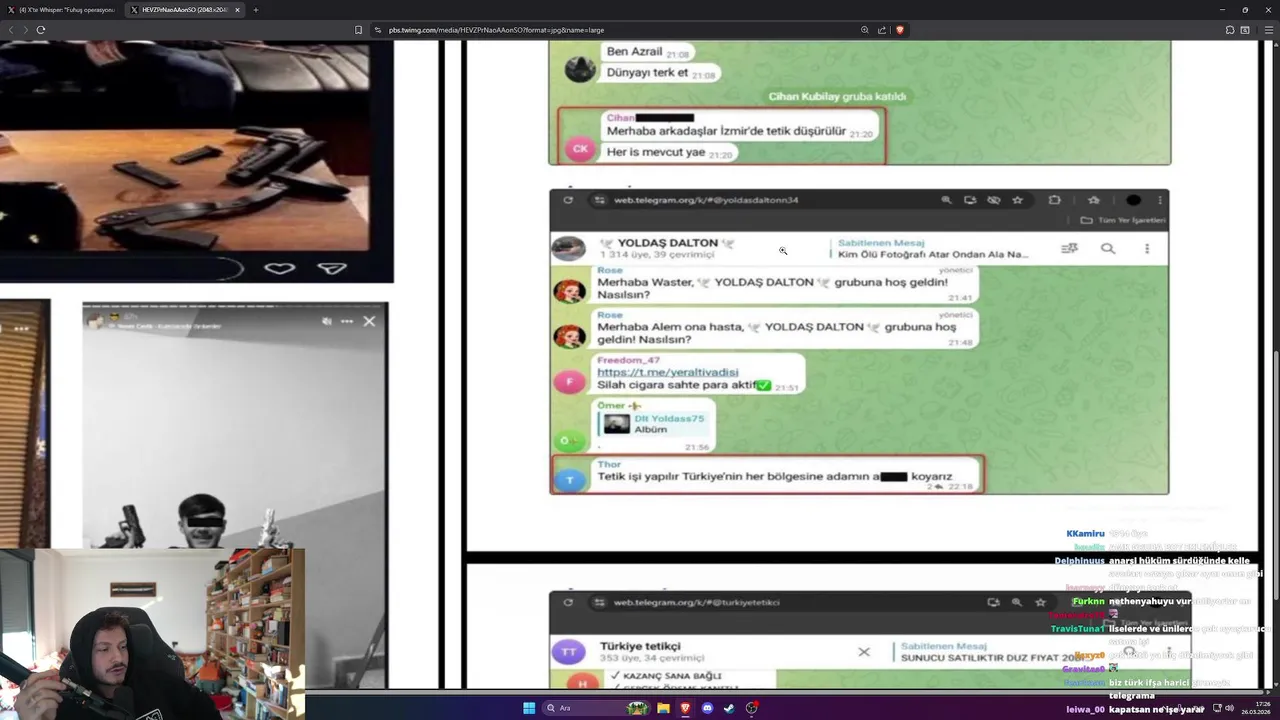
Task: Open File Explorer from the taskbar
Action: (663, 708)
